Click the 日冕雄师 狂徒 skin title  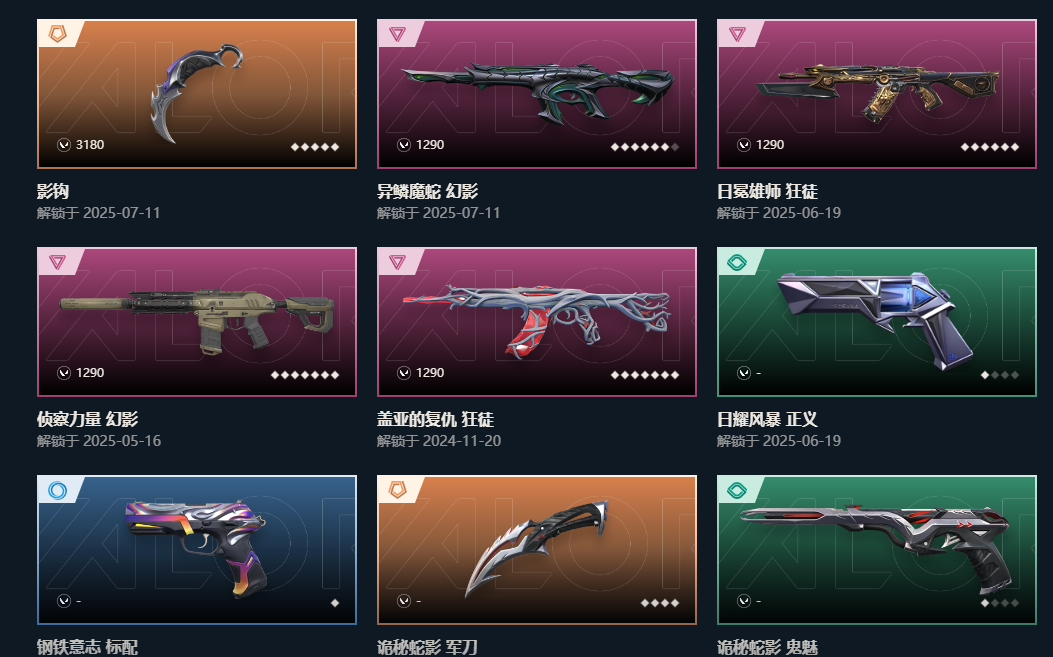(x=767, y=191)
